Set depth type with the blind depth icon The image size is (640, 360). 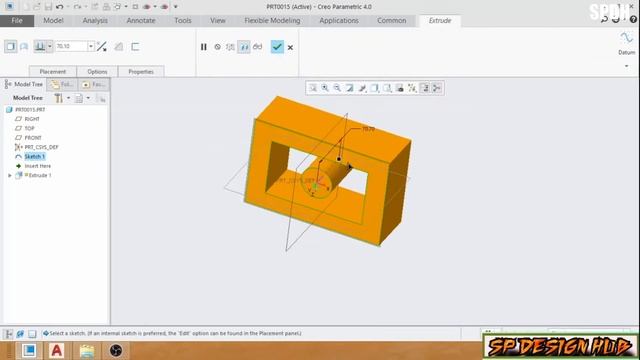click(40, 47)
